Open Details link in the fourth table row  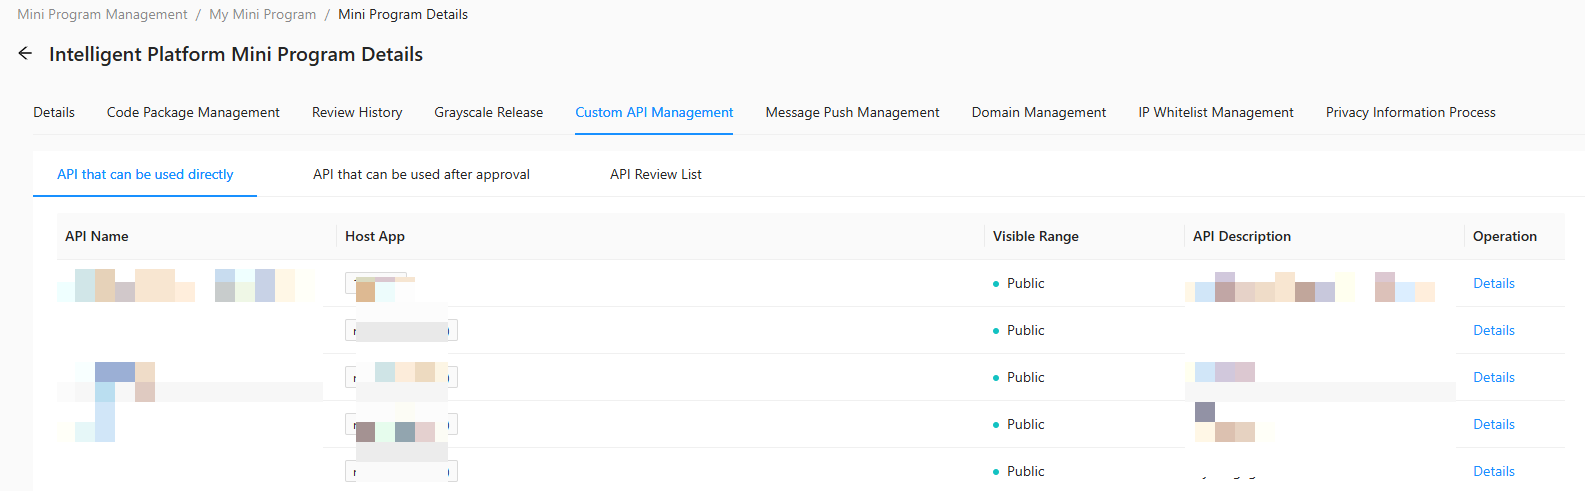coord(1494,424)
